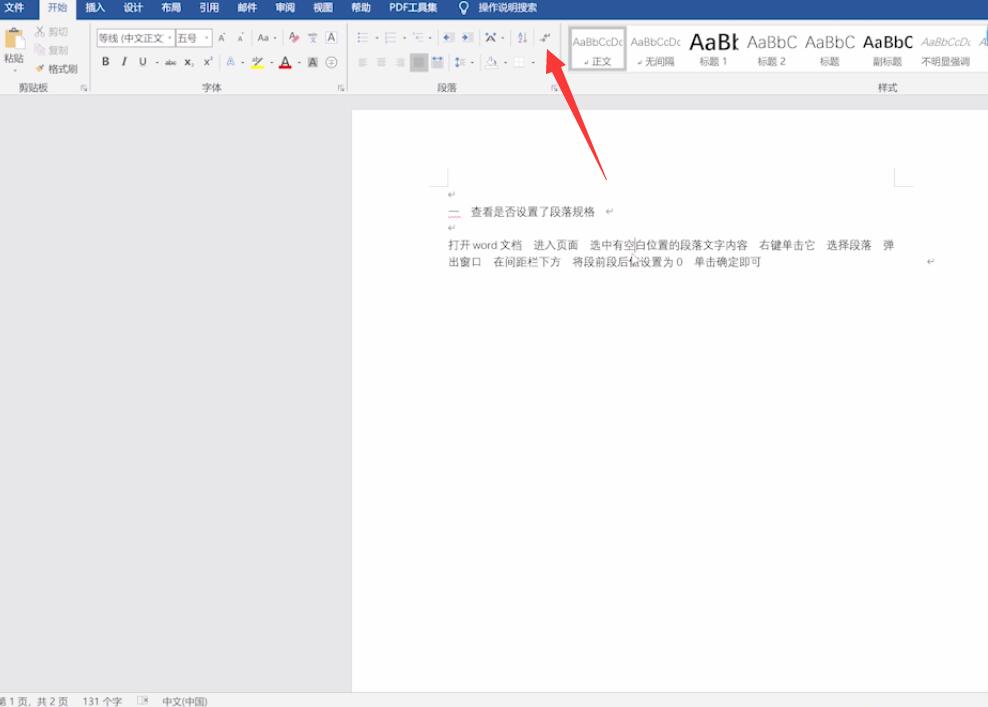Click the decrease indent icon
The image size is (988, 707).
448,38
